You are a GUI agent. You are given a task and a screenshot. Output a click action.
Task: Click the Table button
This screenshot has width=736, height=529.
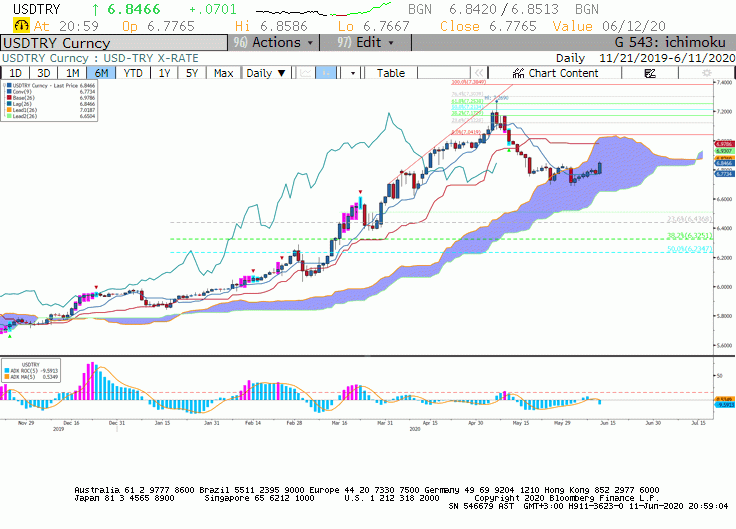[391, 73]
